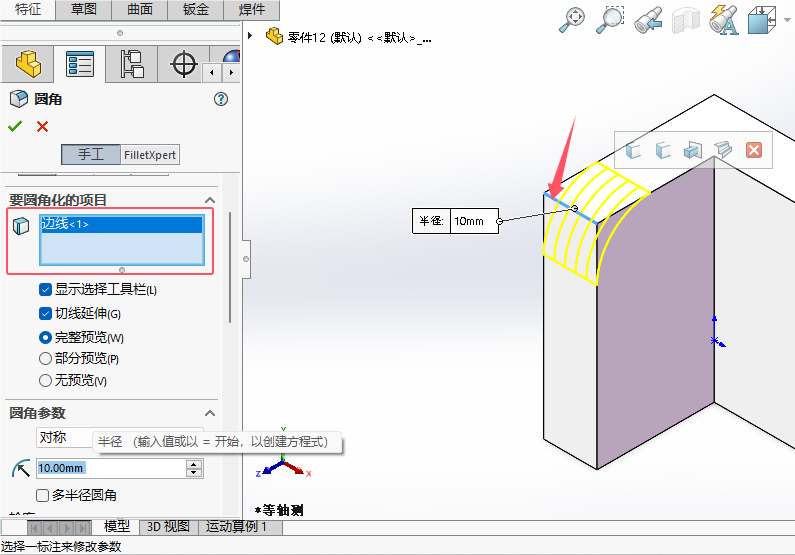
Task: Expand flyout tree arrow in viewport
Action: pos(250,35)
